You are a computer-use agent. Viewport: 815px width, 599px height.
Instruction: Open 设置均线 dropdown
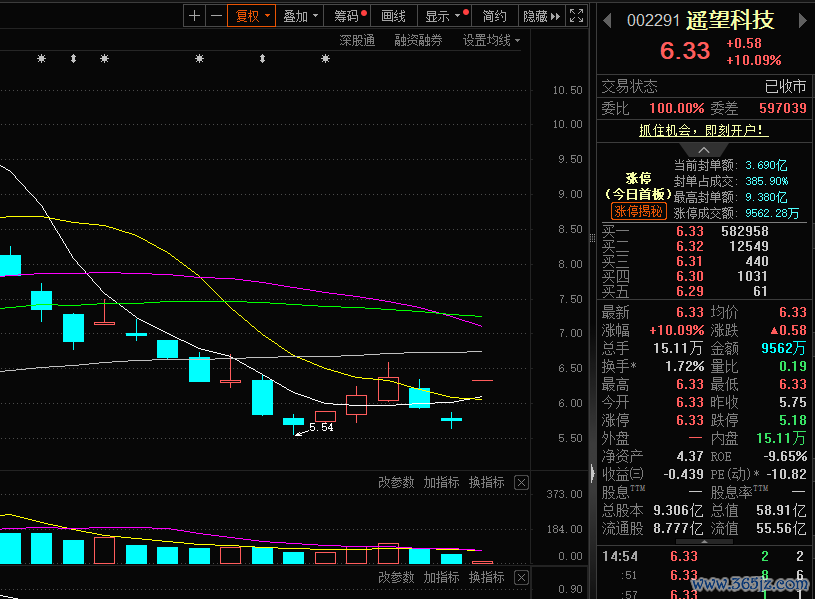pyautogui.click(x=491, y=40)
